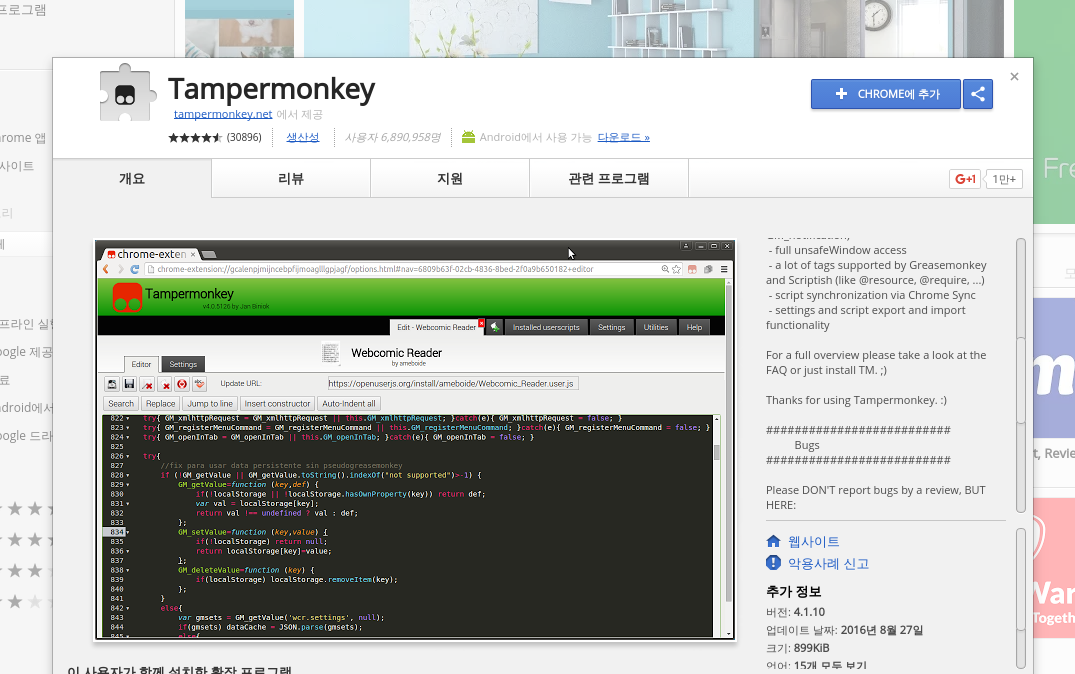
Task: Click the 생산성 category link
Action: pos(302,137)
